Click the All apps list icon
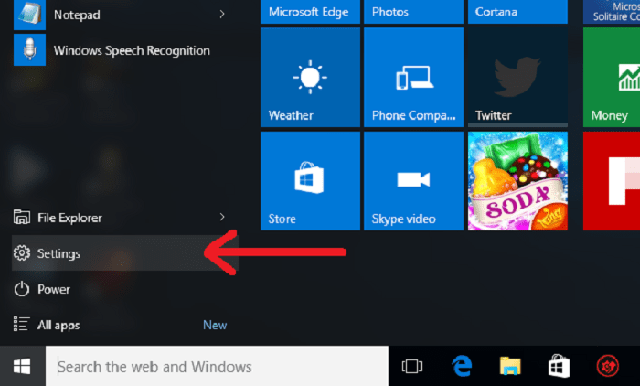This screenshot has height=386, width=640. (x=21, y=324)
